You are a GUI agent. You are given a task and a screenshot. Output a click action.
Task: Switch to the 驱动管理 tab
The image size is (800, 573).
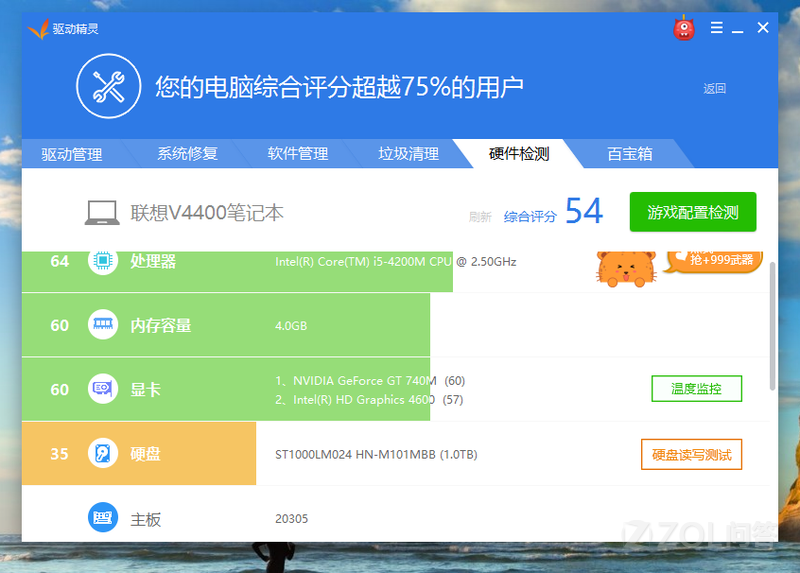(71, 154)
